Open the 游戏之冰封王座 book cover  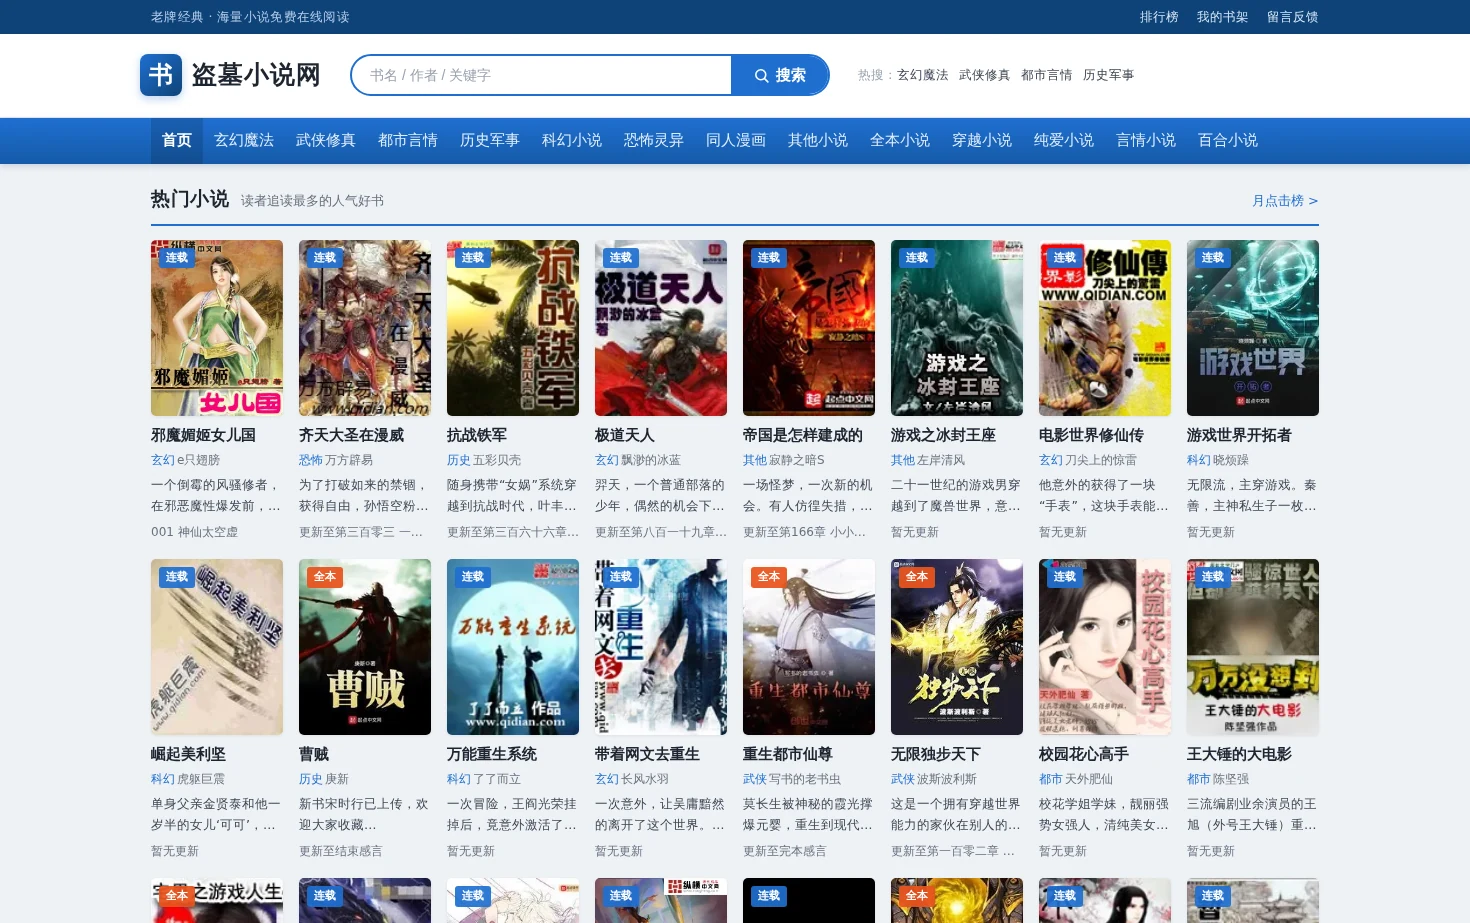pos(957,328)
